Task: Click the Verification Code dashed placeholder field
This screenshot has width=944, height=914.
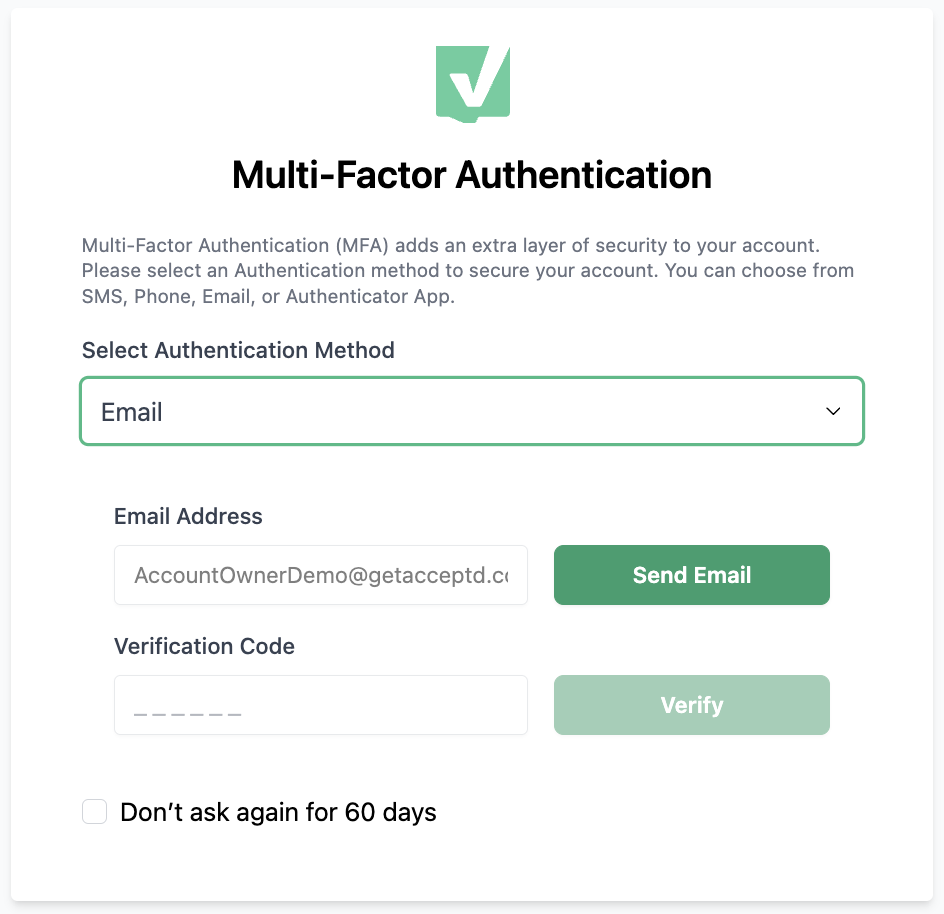Action: click(x=320, y=705)
